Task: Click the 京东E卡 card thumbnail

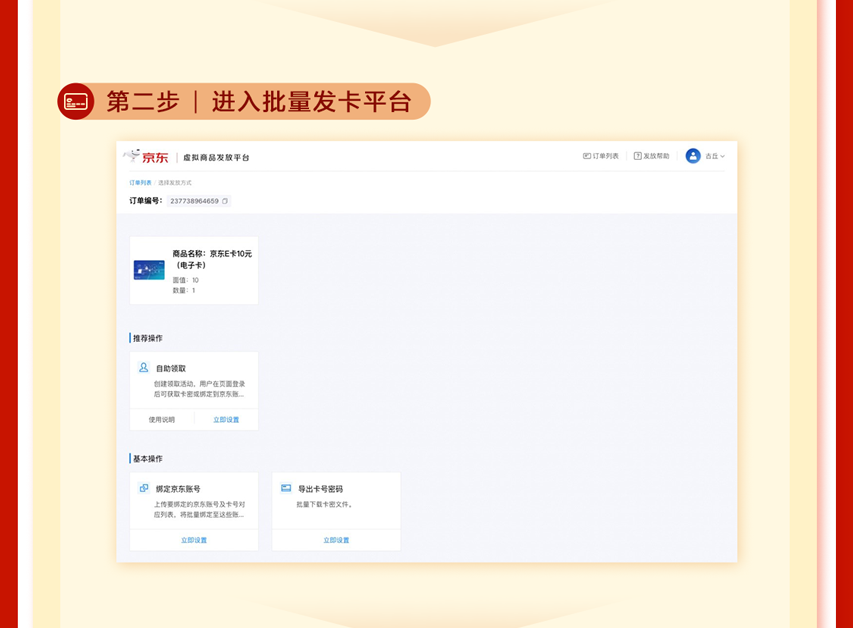Action: click(x=149, y=270)
